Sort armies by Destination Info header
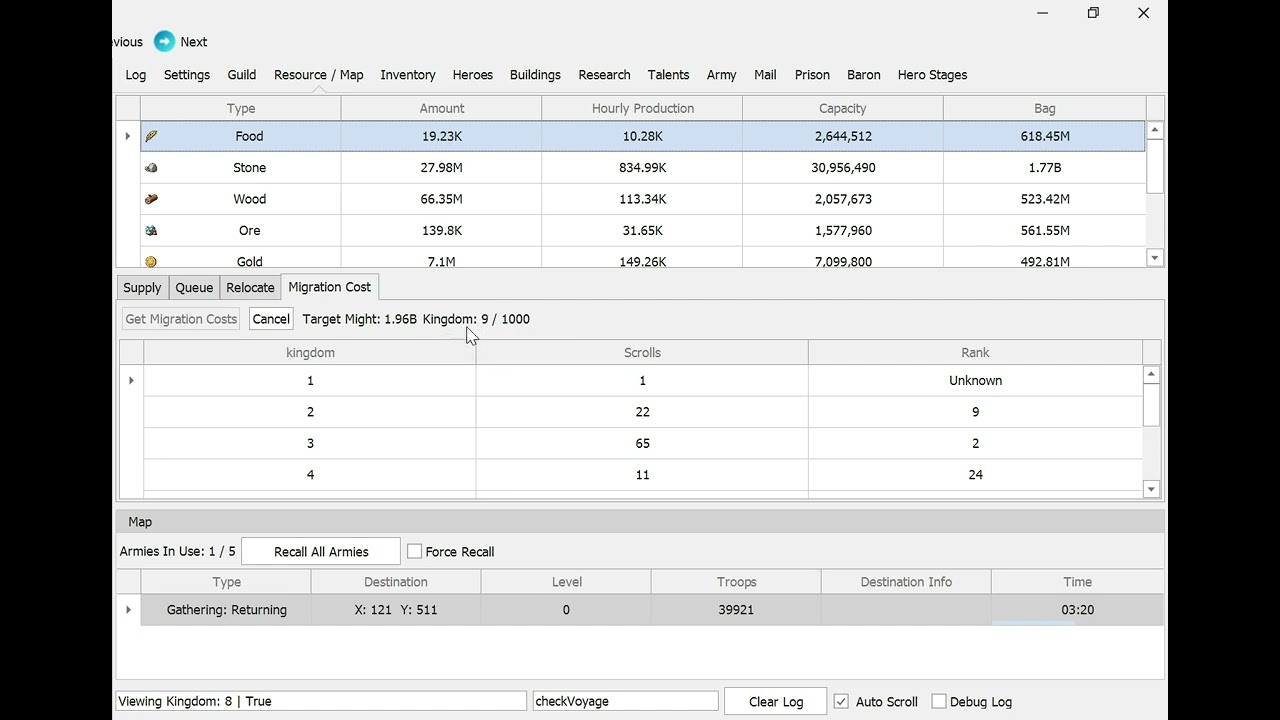The width and height of the screenshot is (1280, 720). click(906, 582)
